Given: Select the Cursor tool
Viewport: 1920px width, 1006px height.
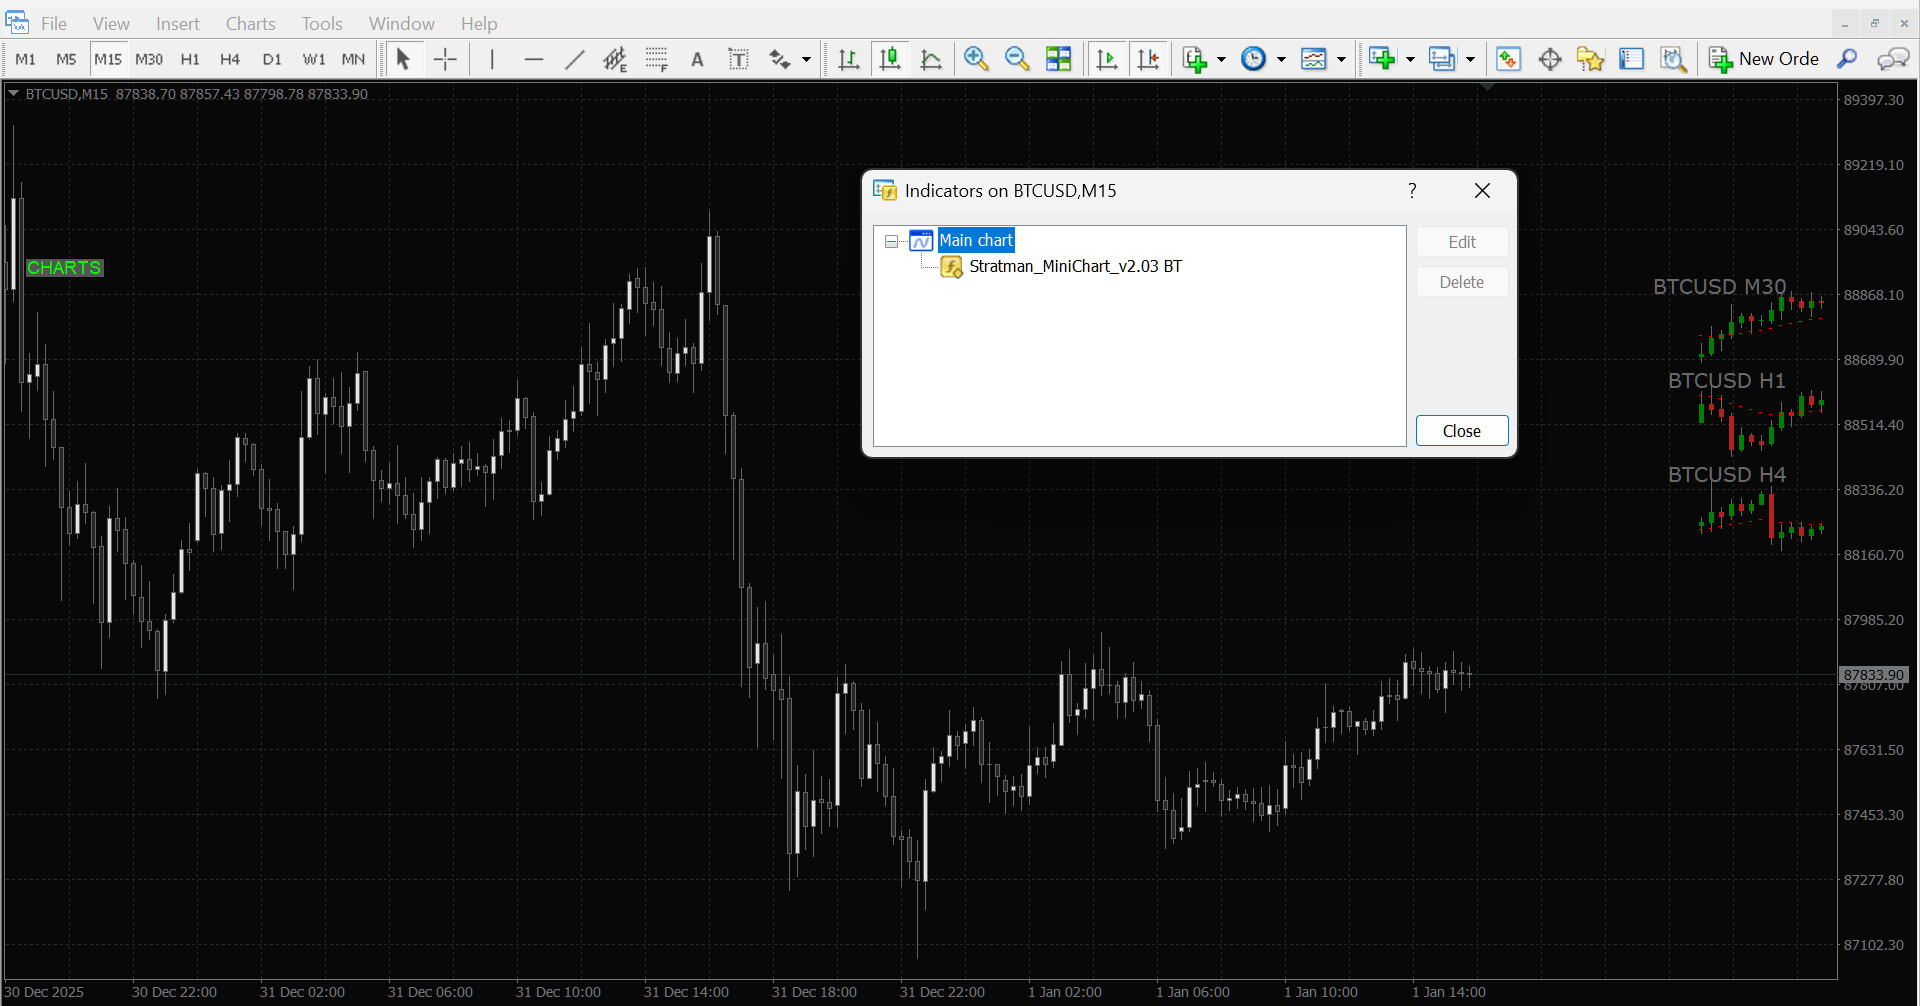Looking at the screenshot, I should click(x=403, y=59).
